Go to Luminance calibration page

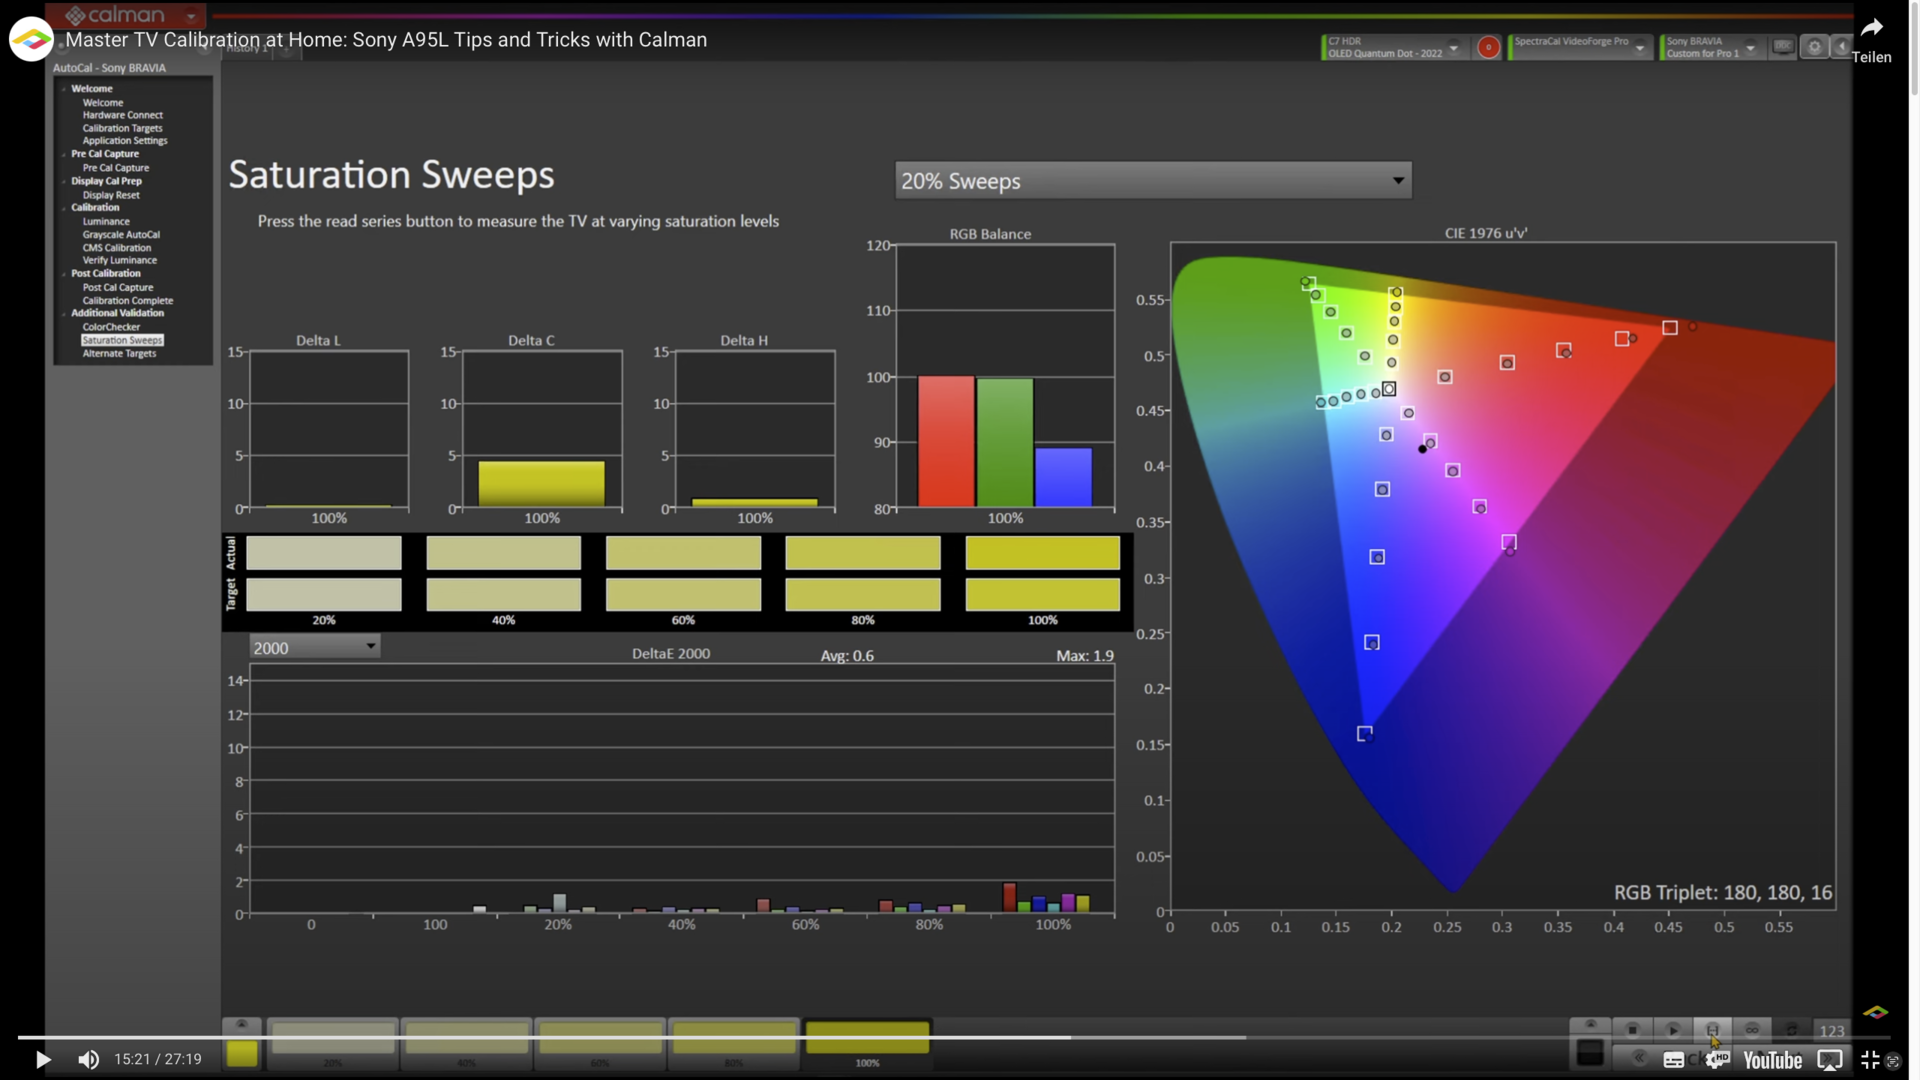[x=106, y=222]
